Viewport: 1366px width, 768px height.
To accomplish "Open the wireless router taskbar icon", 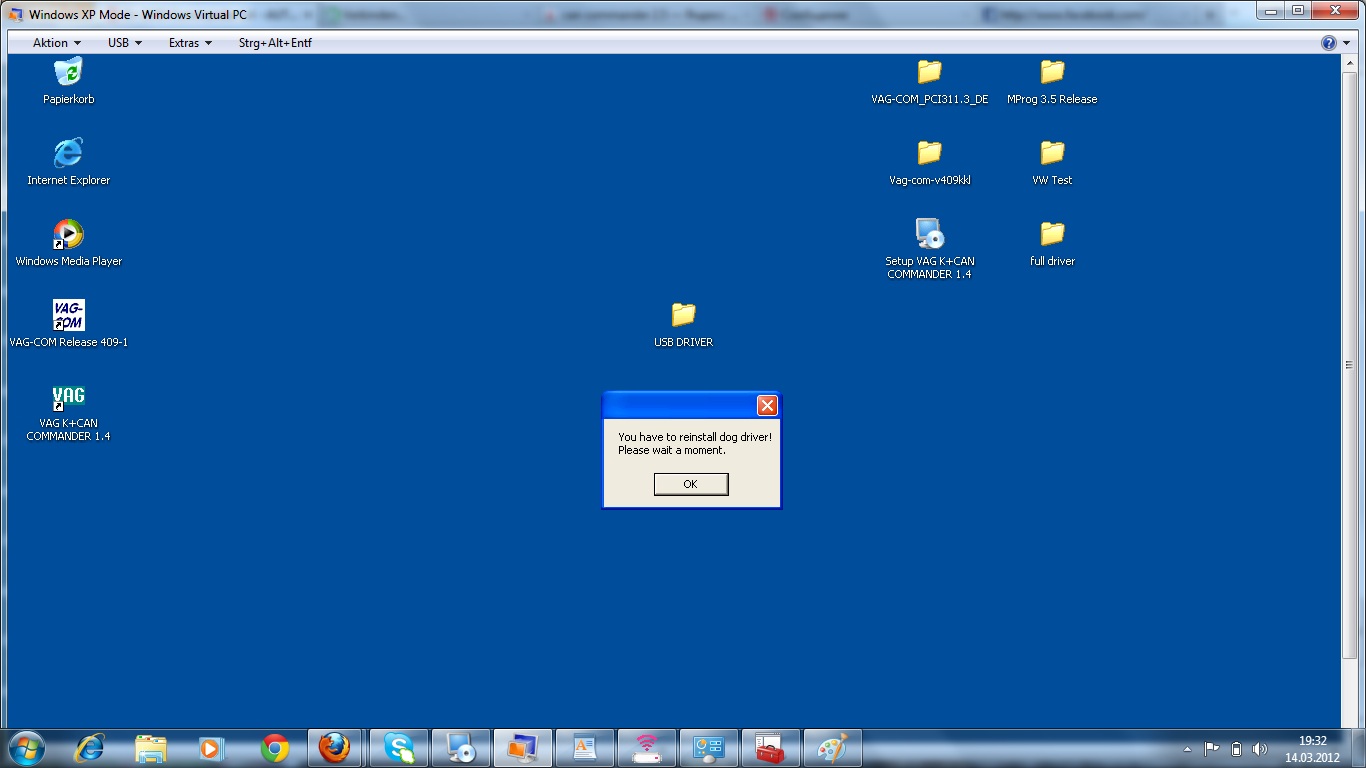I will 647,748.
